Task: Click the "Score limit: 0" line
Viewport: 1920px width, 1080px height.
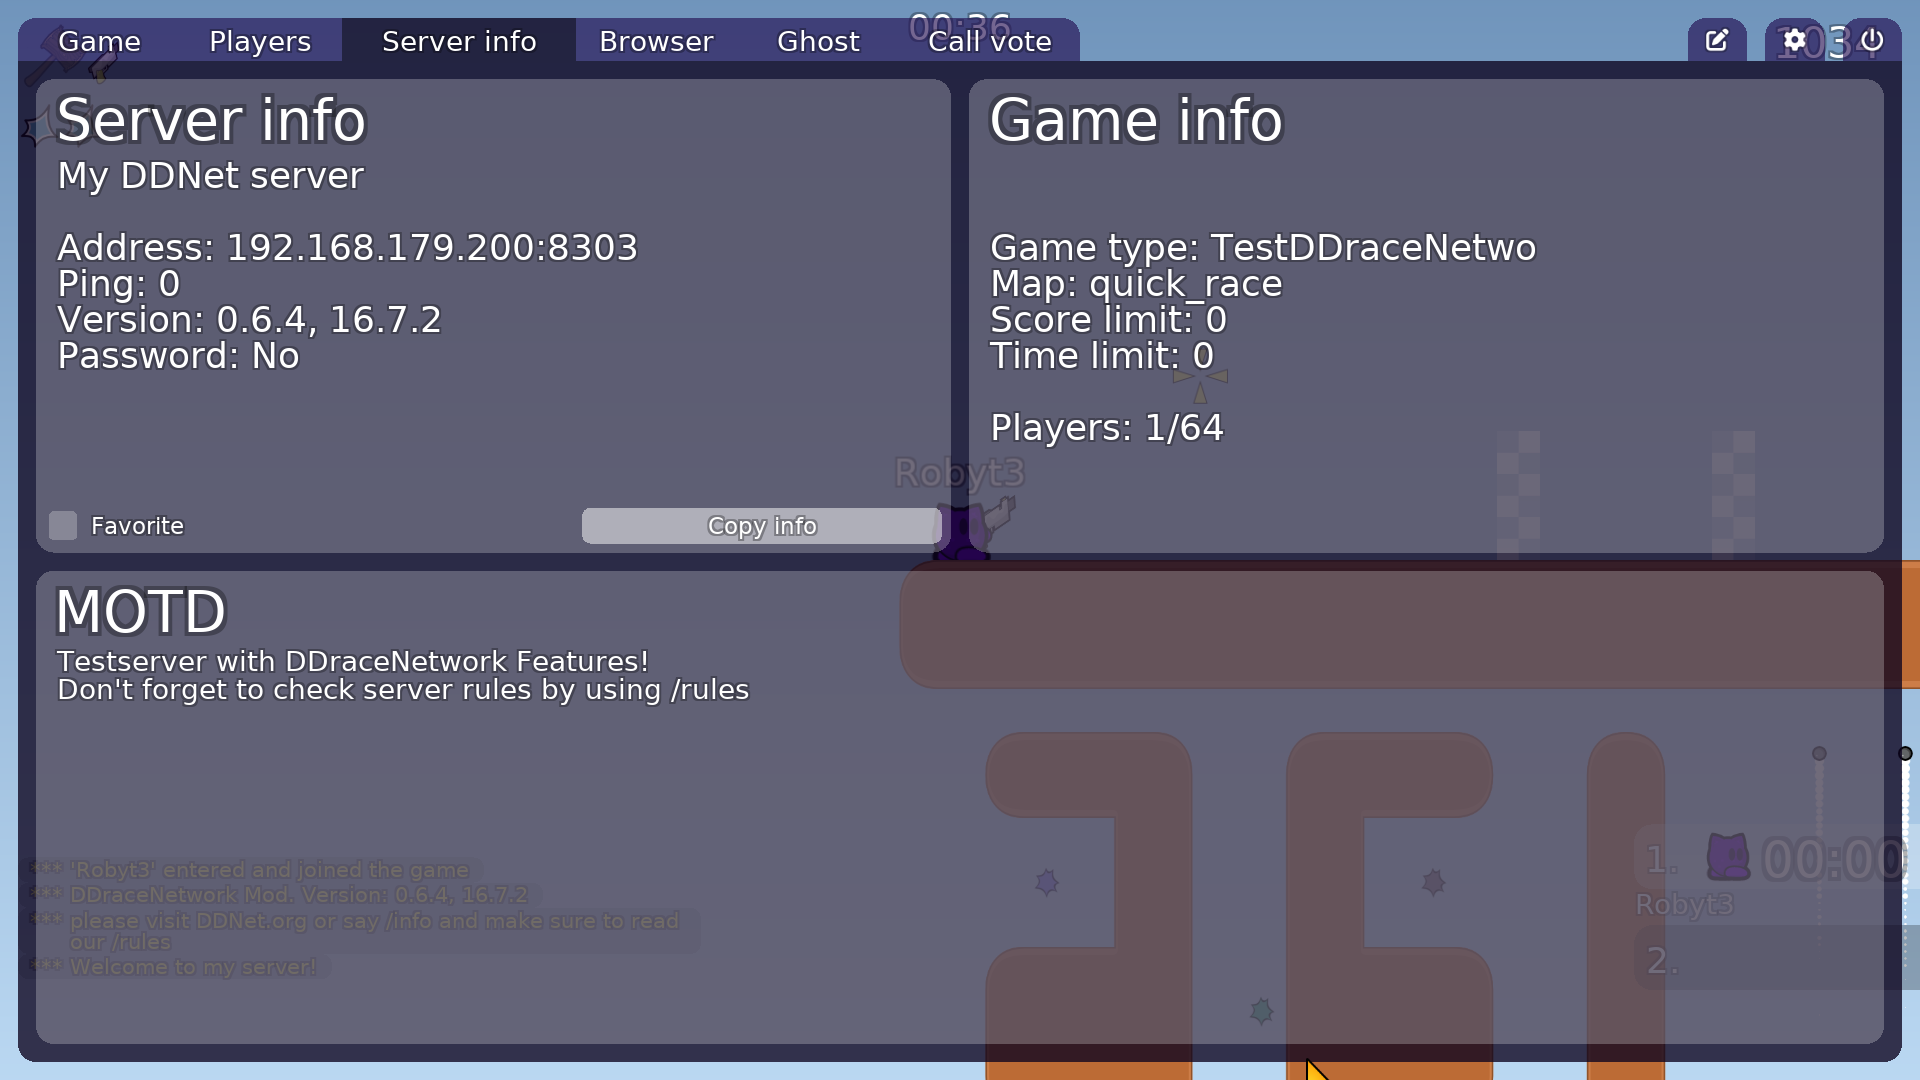Action: point(1108,320)
